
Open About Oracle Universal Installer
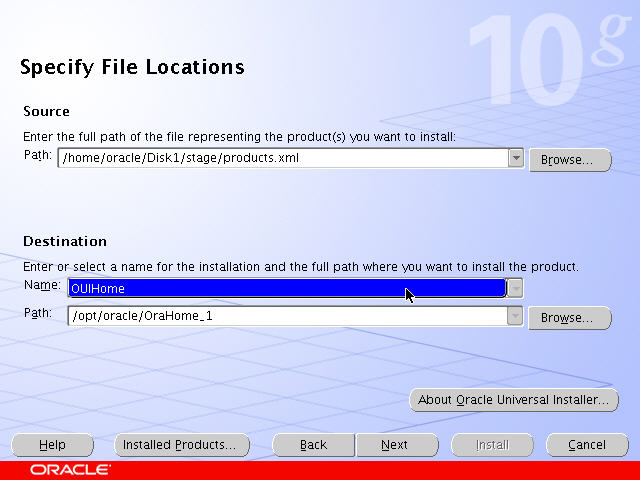tap(513, 400)
